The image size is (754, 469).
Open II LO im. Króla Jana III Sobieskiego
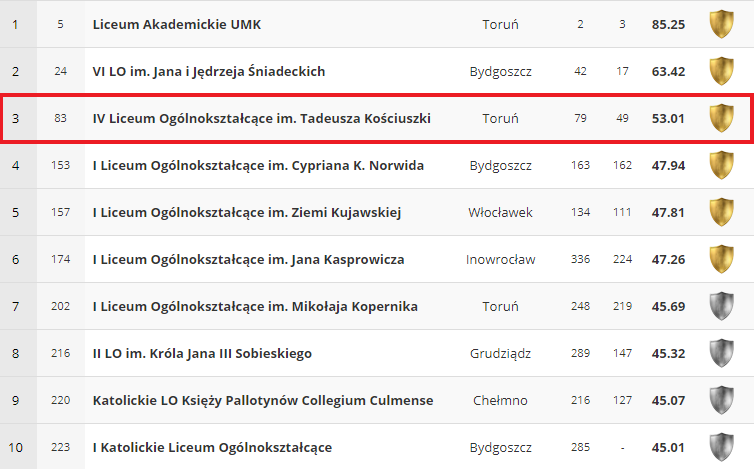click(202, 353)
